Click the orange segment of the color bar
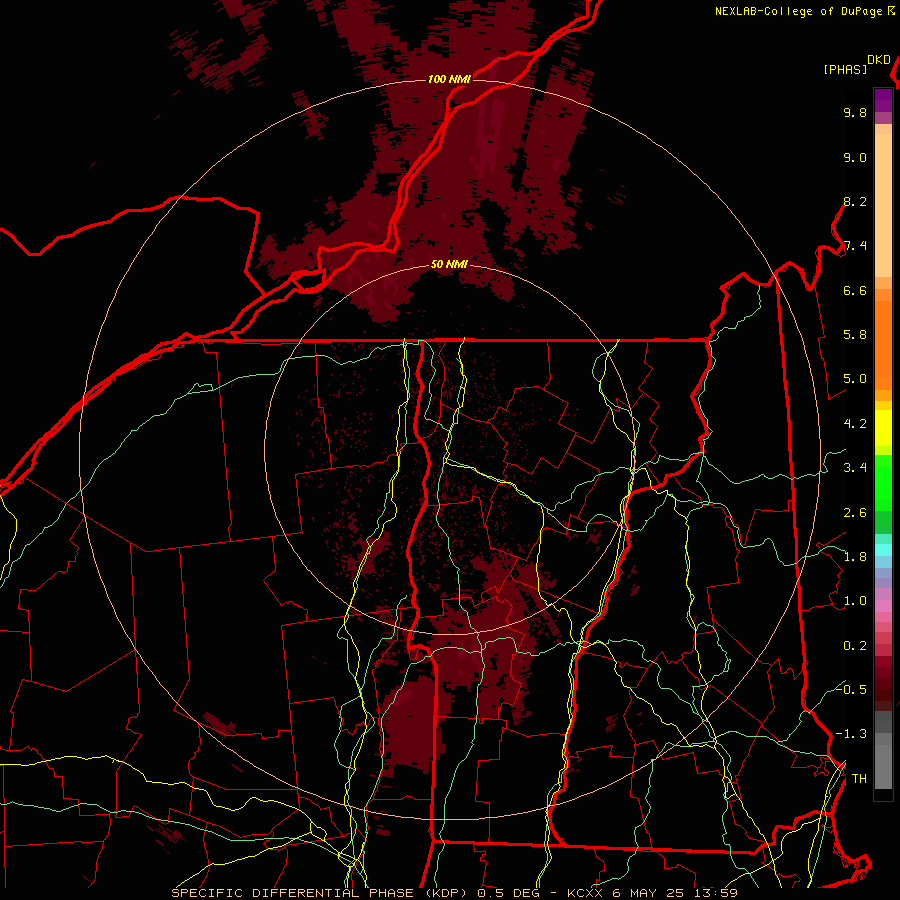This screenshot has height=900, width=900. point(883,344)
